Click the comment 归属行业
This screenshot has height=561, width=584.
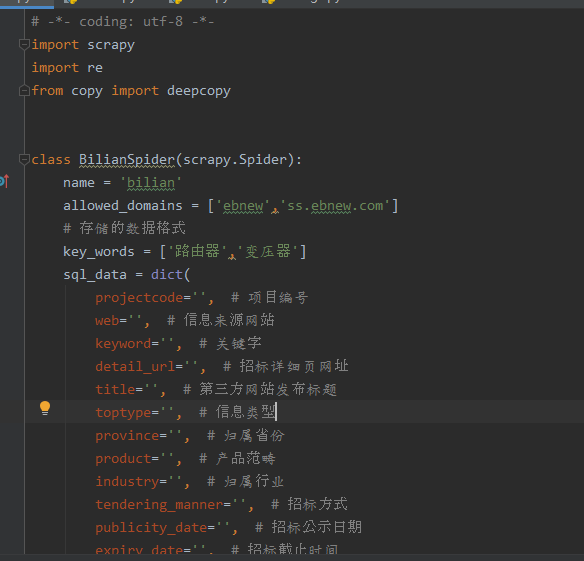(x=246, y=482)
